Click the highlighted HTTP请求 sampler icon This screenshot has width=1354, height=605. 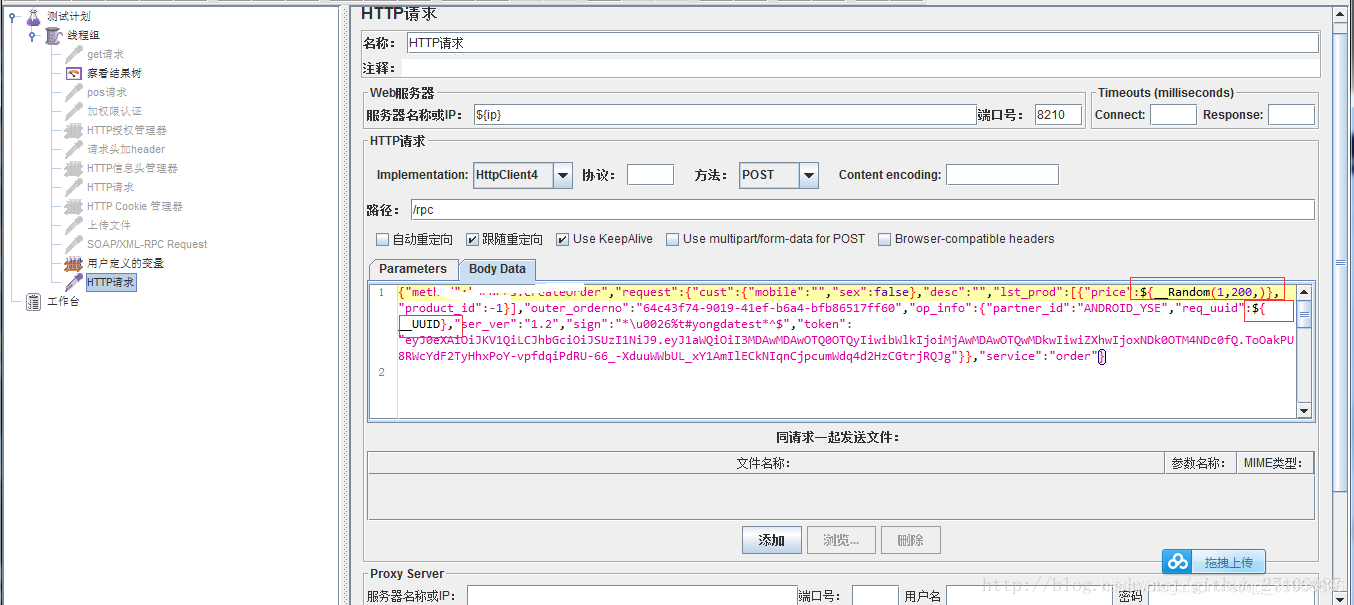pos(74,282)
